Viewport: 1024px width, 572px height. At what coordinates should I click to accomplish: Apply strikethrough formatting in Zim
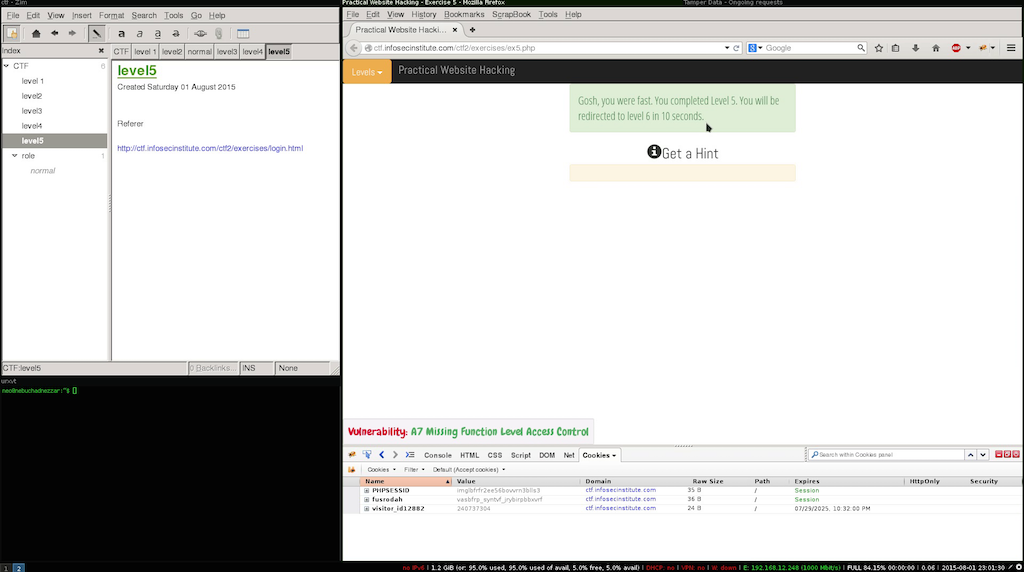pyautogui.click(x=176, y=33)
